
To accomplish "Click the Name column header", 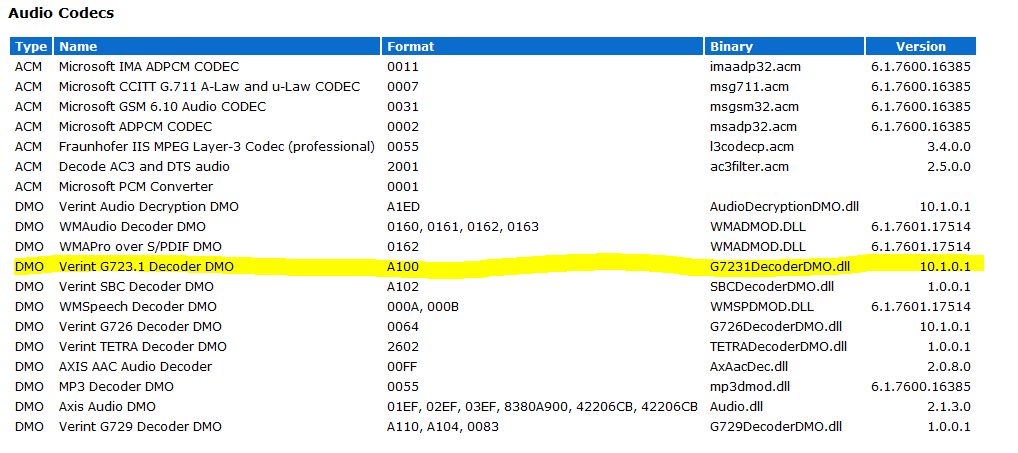I will click(x=217, y=46).
